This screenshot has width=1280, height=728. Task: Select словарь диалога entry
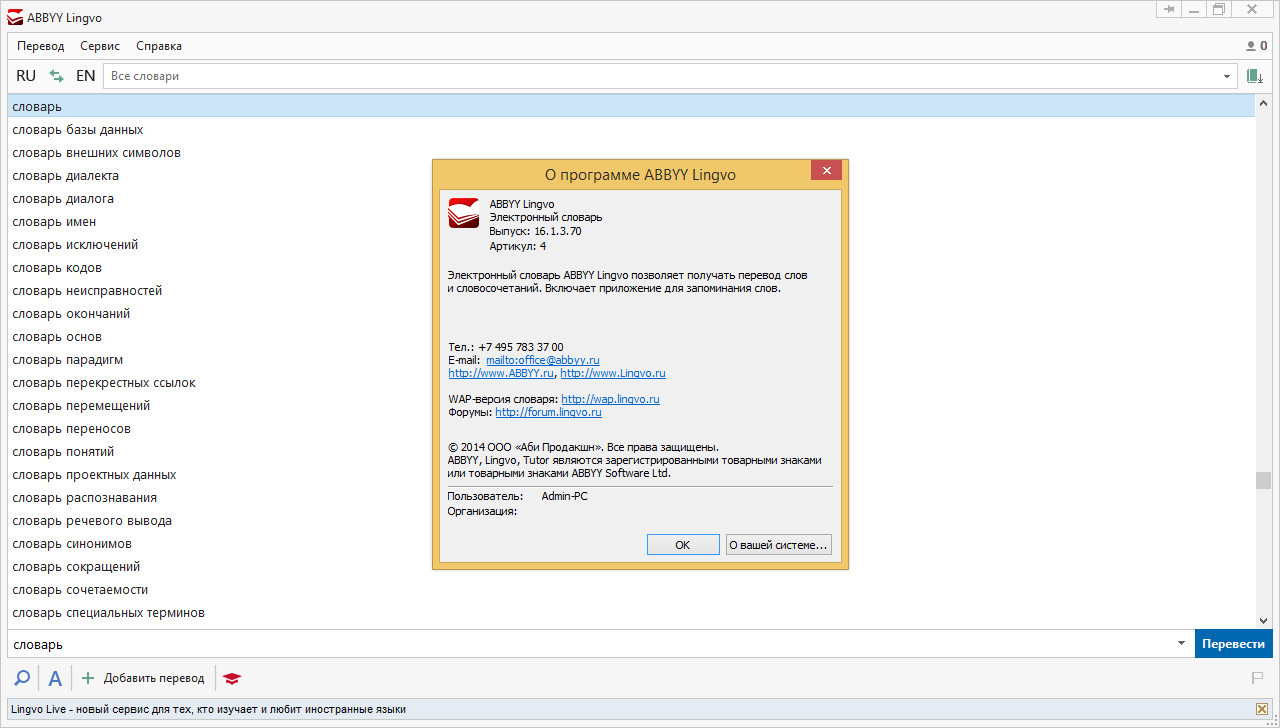click(631, 198)
